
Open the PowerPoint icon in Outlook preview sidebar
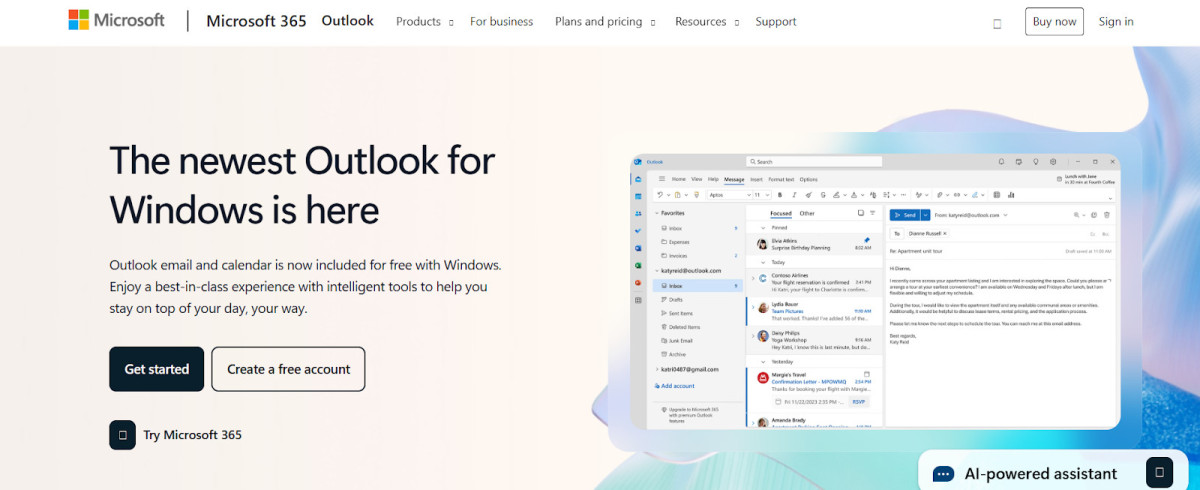click(x=638, y=283)
